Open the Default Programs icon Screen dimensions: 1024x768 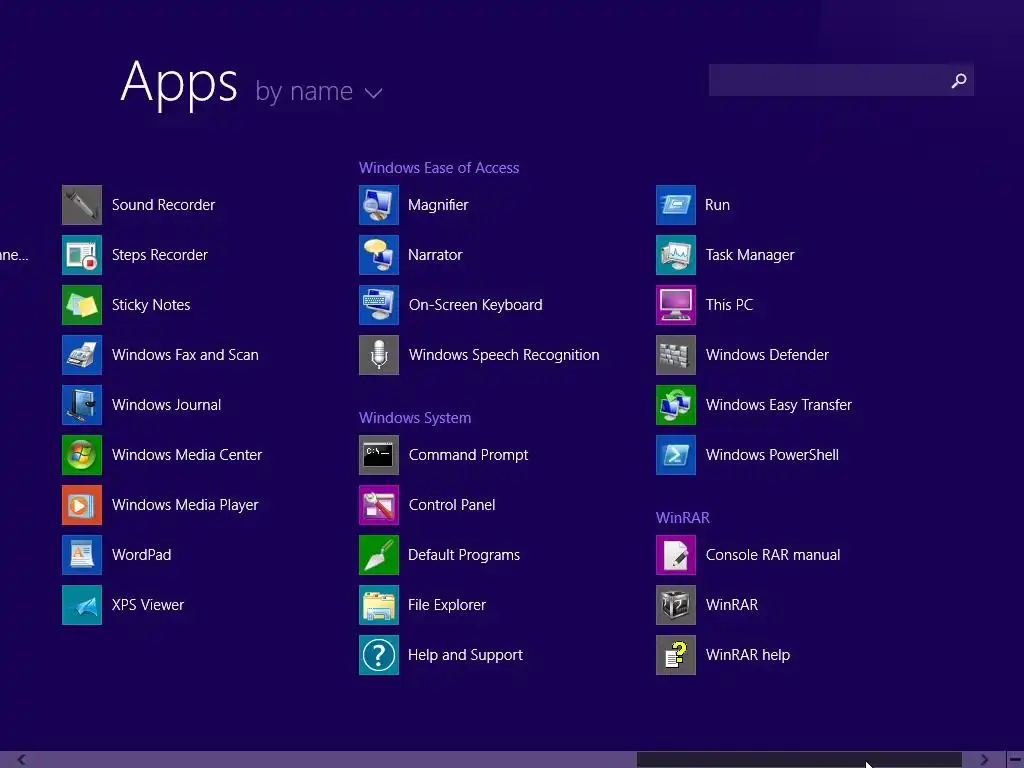coord(379,555)
